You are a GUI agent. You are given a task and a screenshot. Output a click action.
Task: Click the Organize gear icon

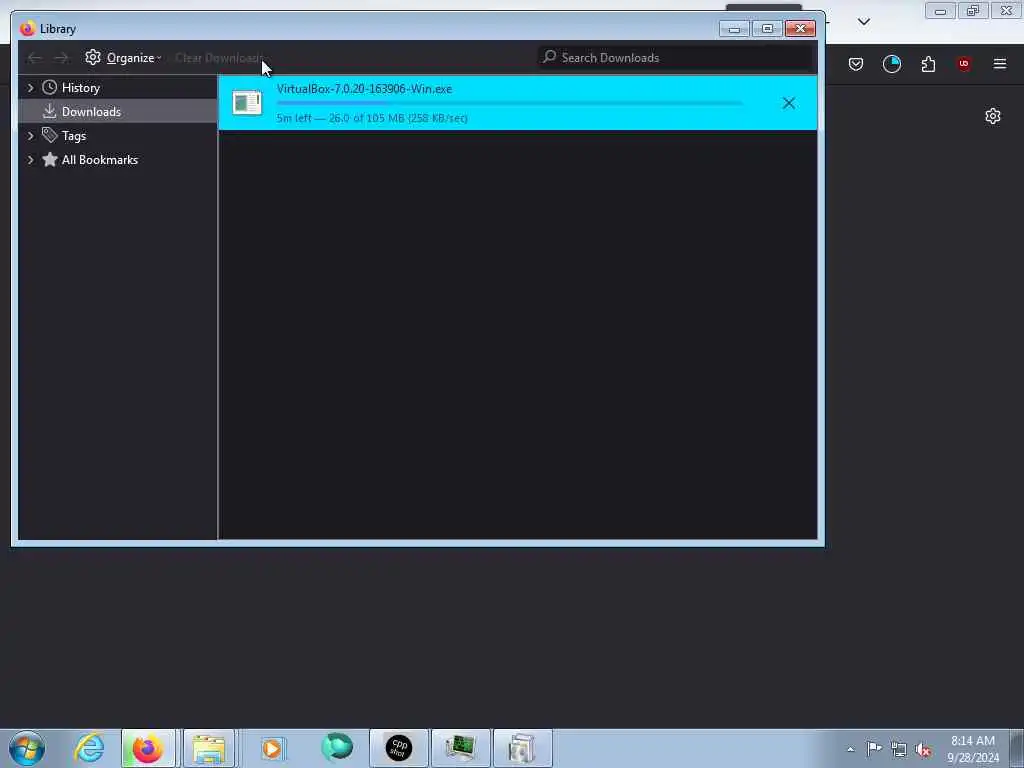click(x=93, y=57)
